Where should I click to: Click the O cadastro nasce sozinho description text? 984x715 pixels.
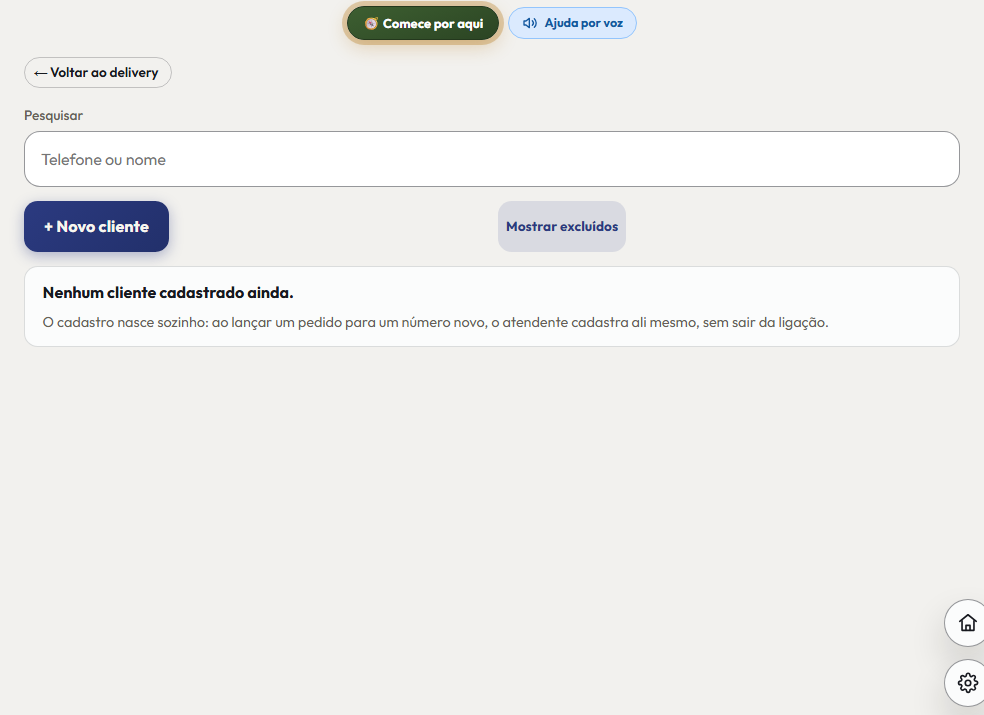(x=436, y=323)
